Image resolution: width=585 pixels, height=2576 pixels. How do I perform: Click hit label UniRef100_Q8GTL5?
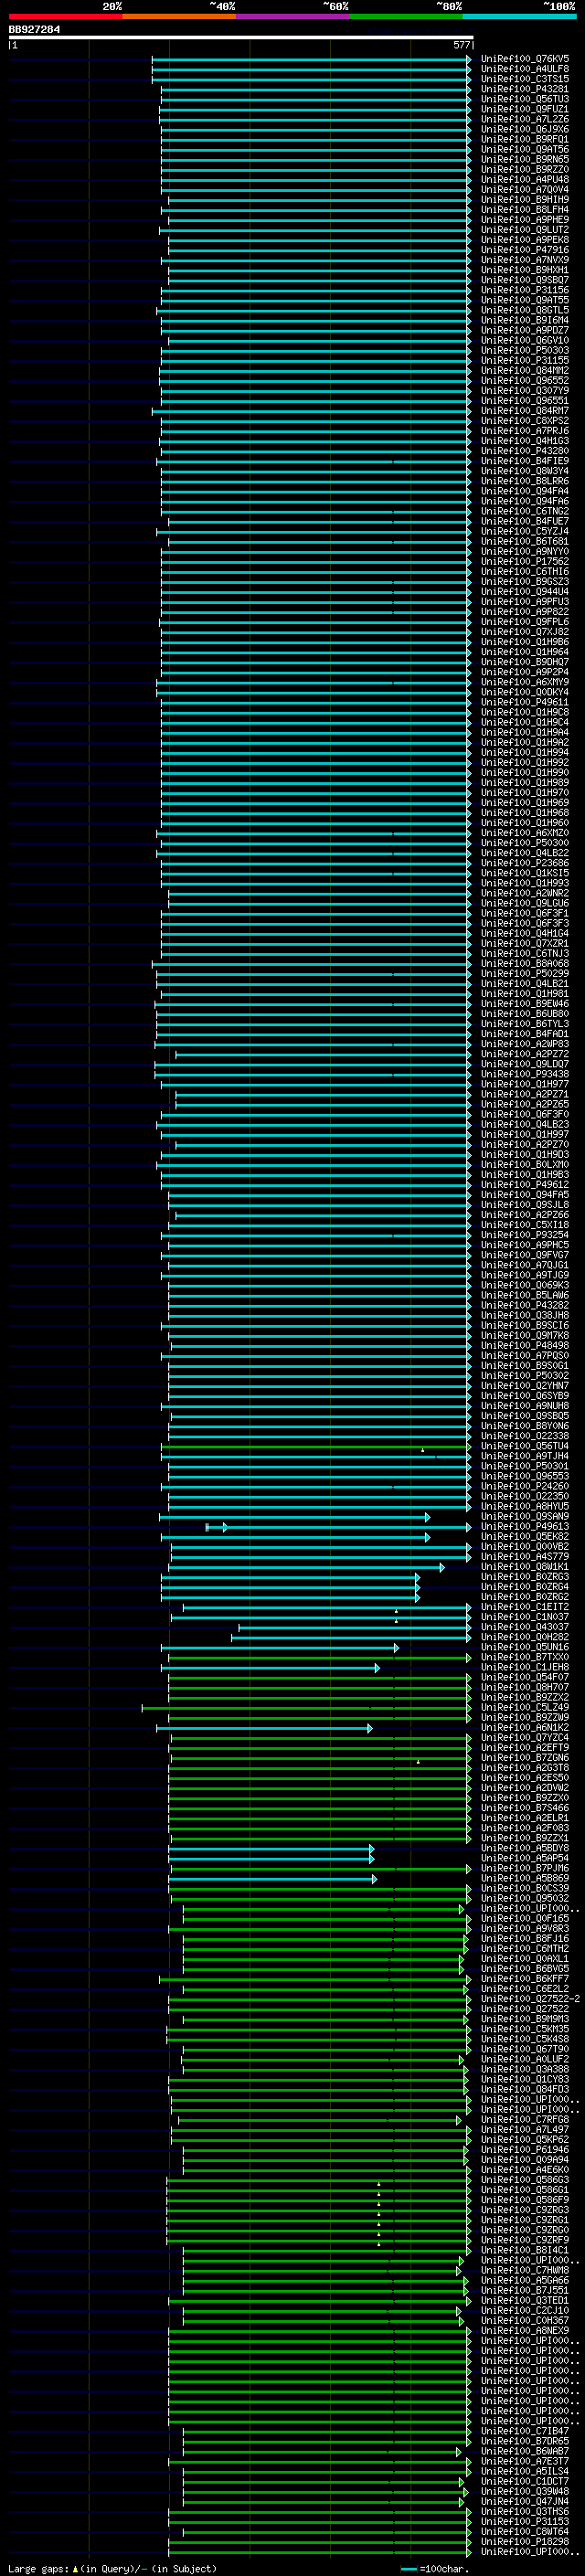[525, 310]
